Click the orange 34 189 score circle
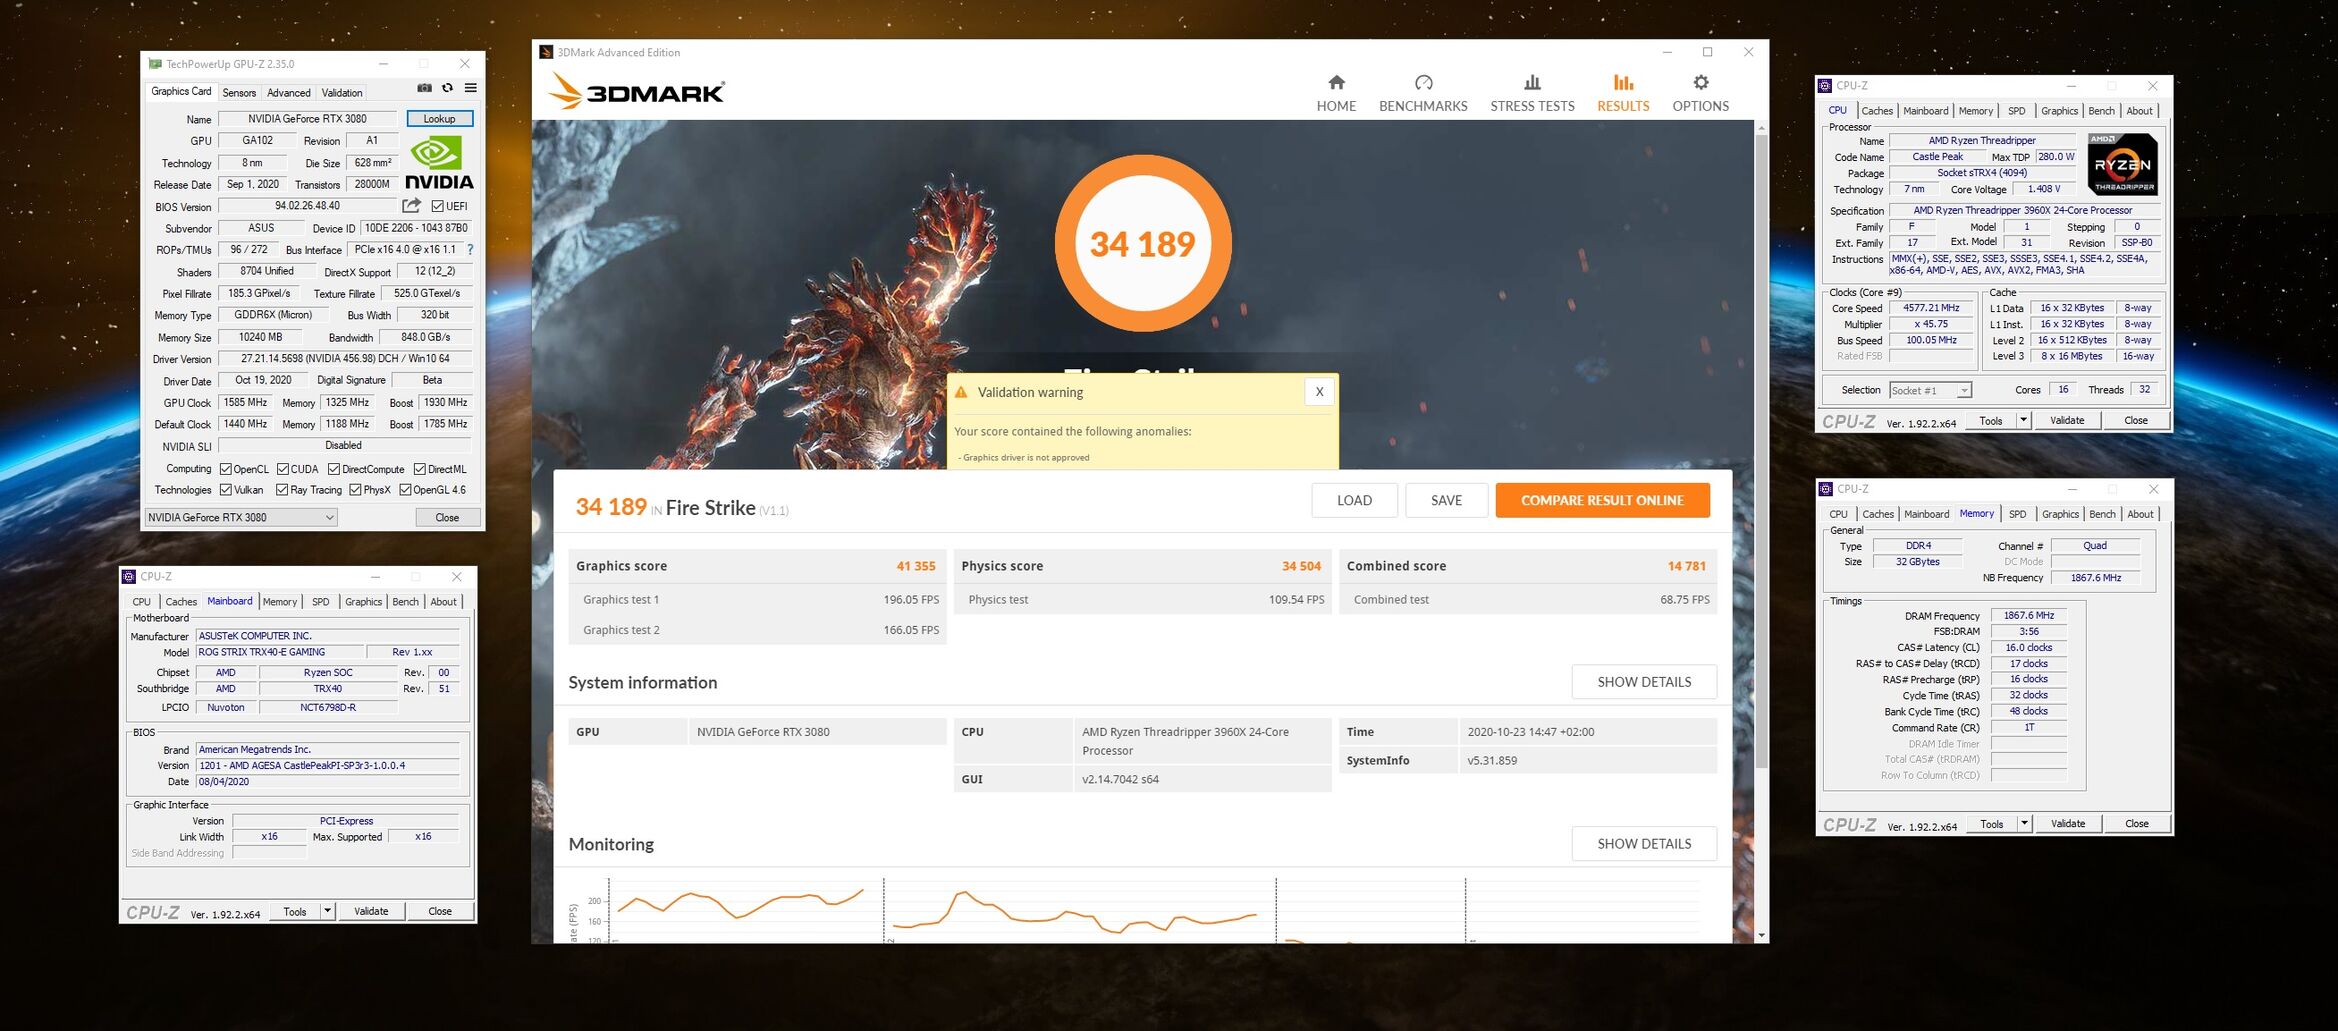Screen dimensions: 2338x1031 [x=1142, y=243]
